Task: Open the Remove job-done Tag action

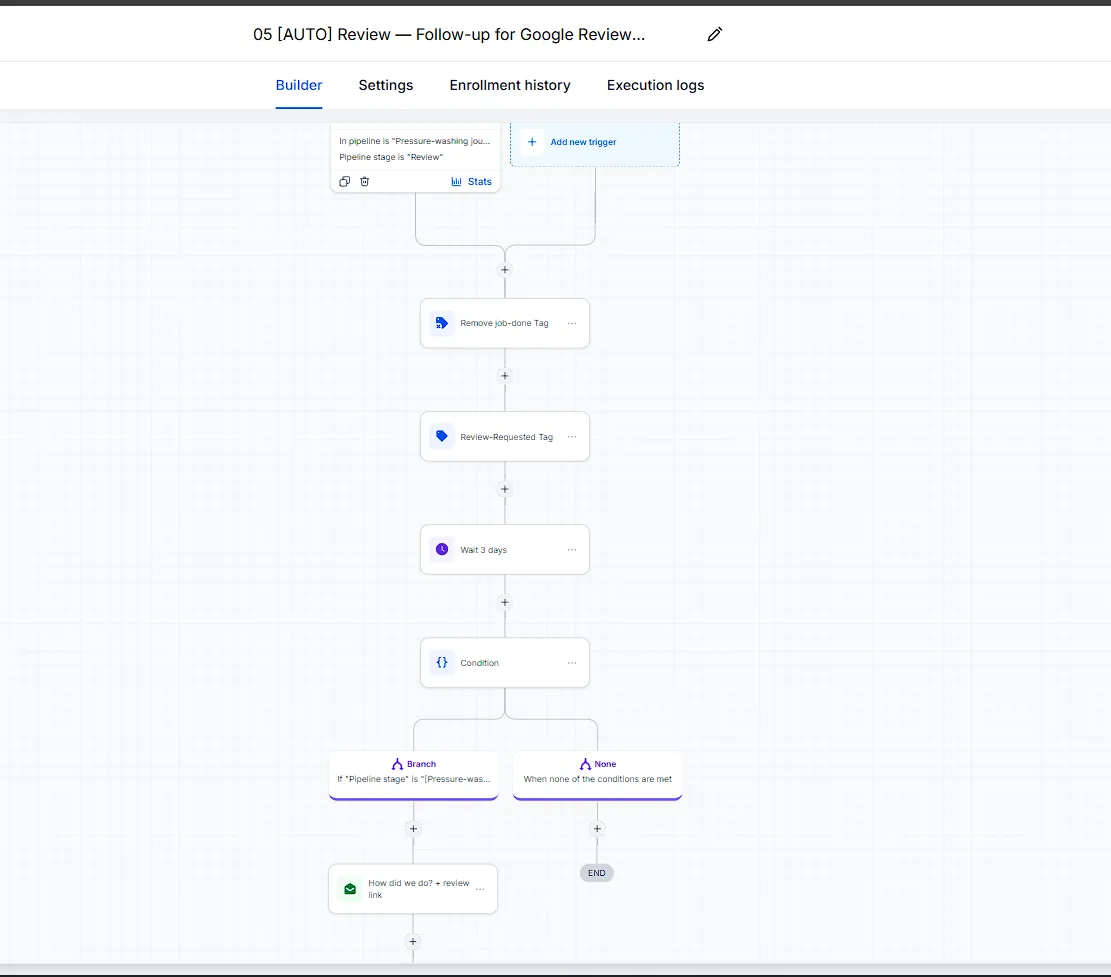Action: 504,323
